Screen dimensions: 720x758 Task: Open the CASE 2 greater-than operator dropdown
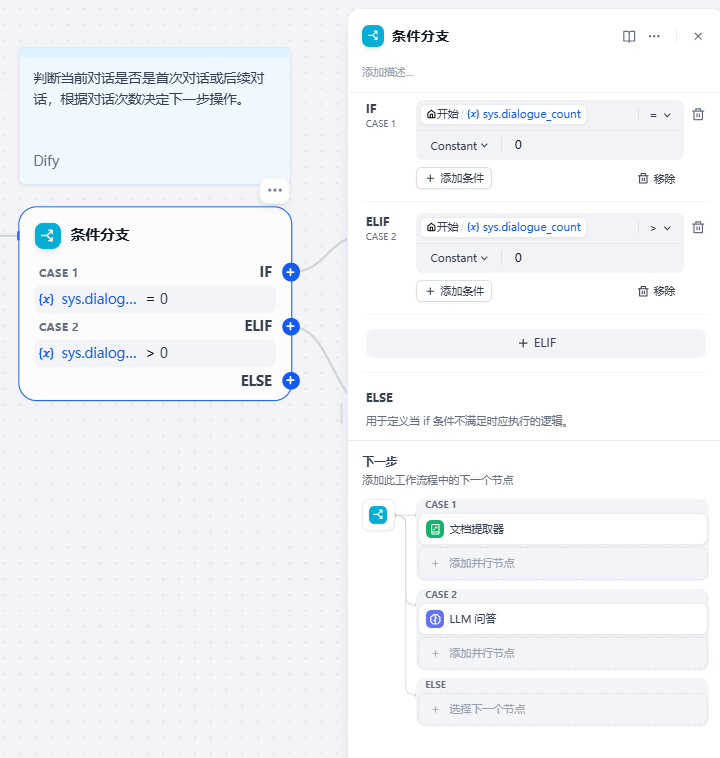(x=660, y=228)
